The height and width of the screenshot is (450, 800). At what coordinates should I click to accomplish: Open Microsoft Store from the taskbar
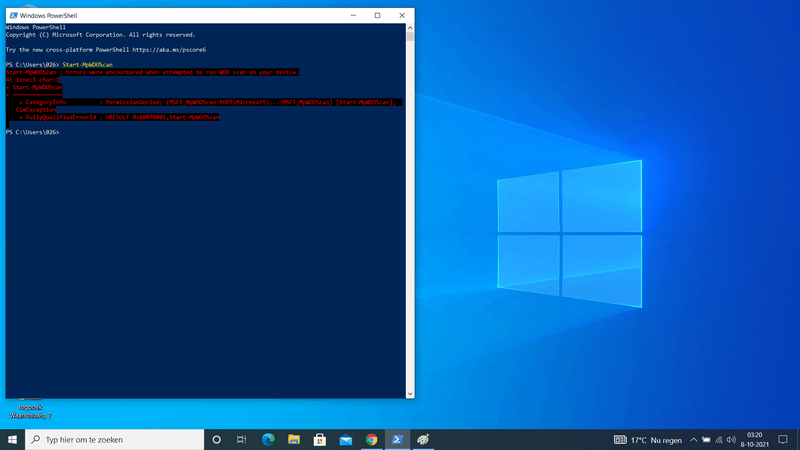320,439
